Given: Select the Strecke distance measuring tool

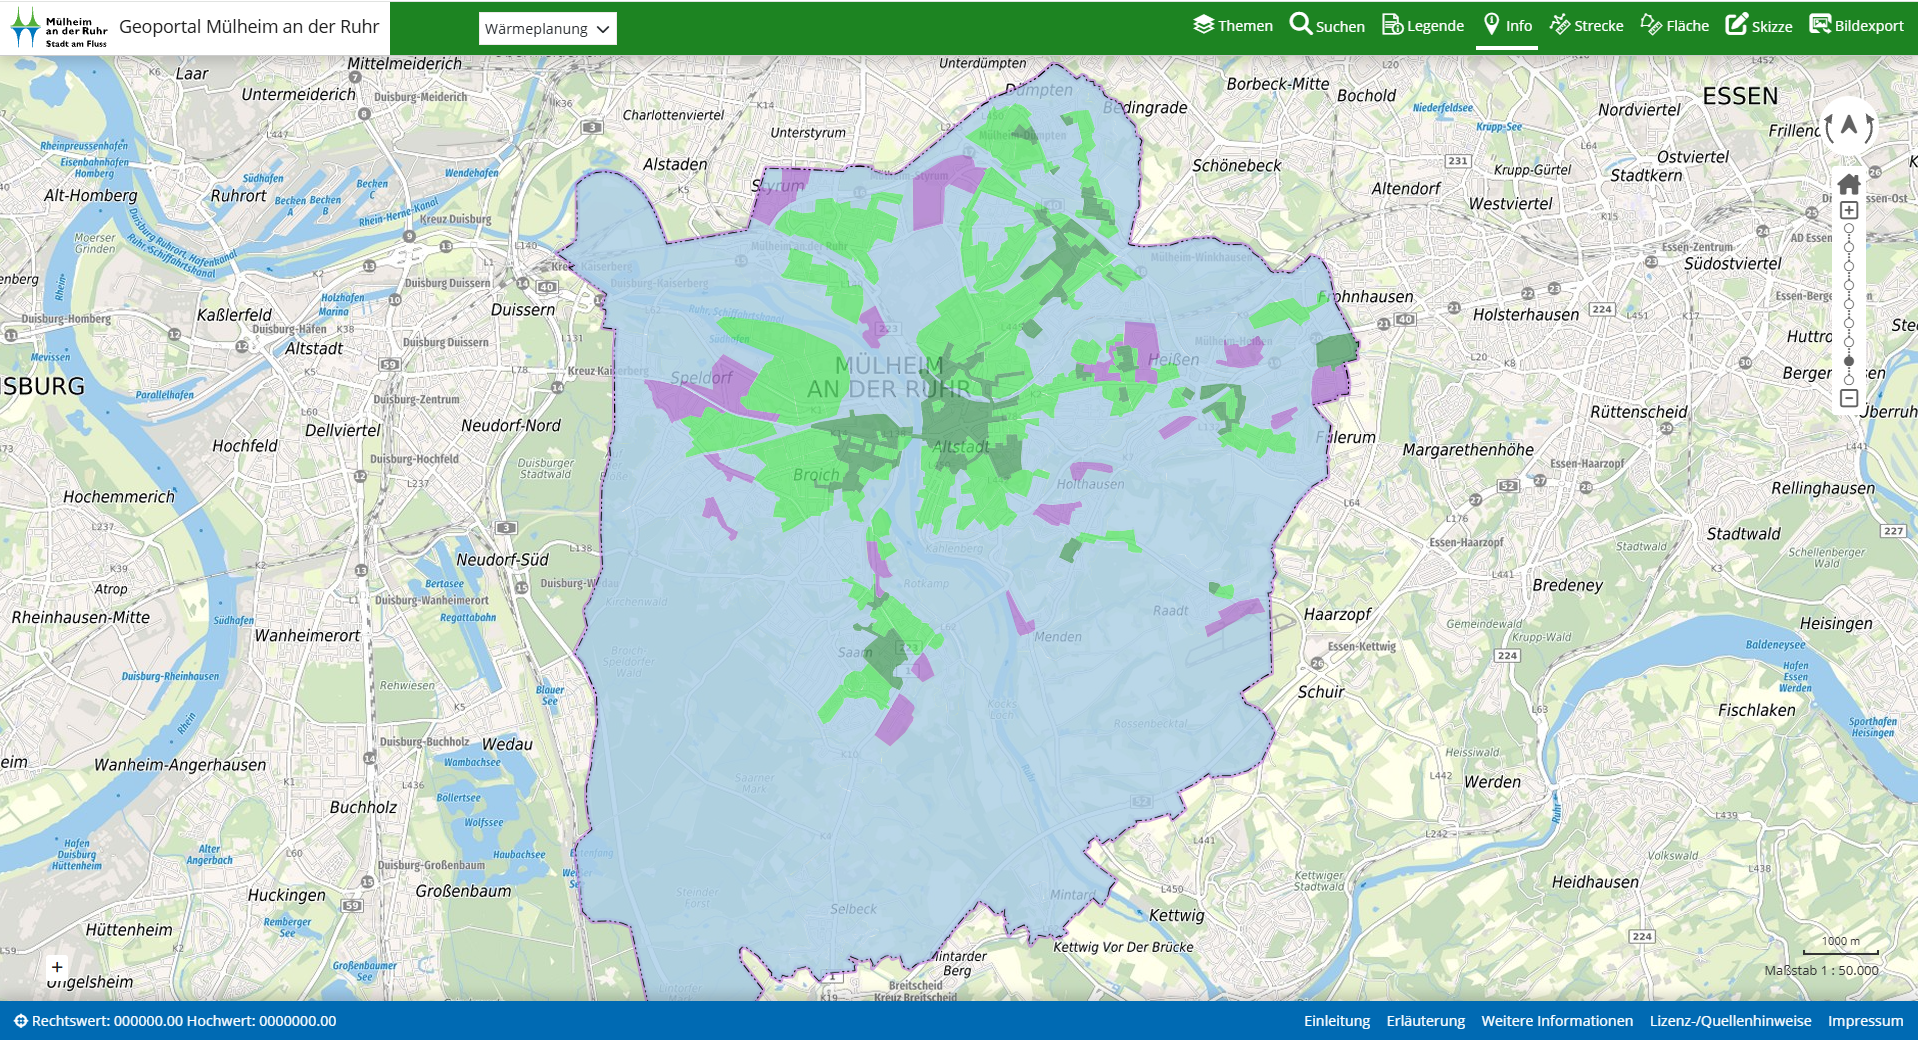Looking at the screenshot, I should pos(1587,25).
